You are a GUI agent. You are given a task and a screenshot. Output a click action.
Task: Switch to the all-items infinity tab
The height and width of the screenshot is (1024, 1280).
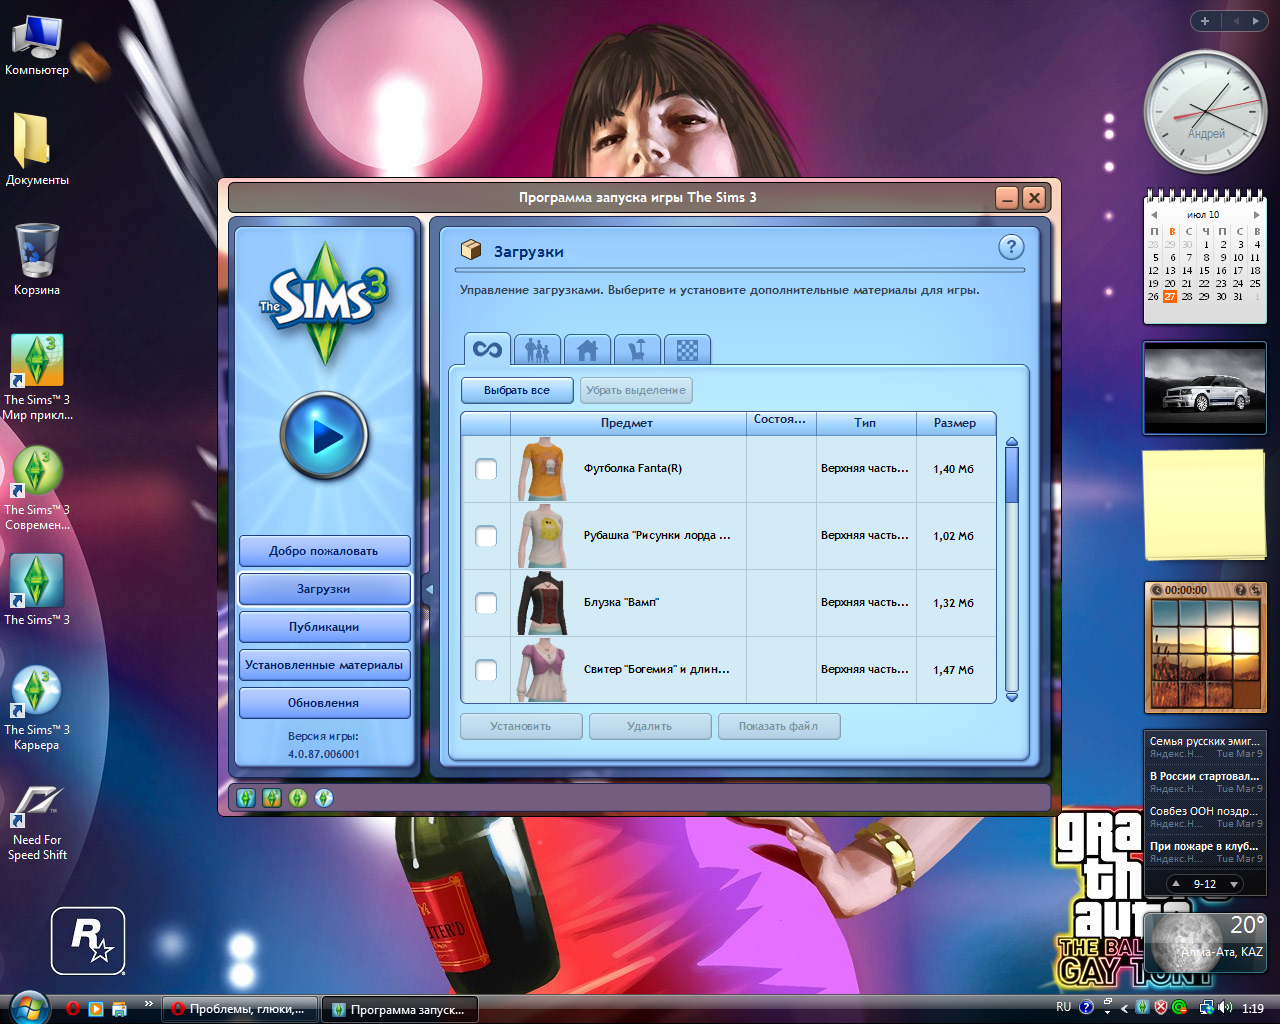coord(488,349)
